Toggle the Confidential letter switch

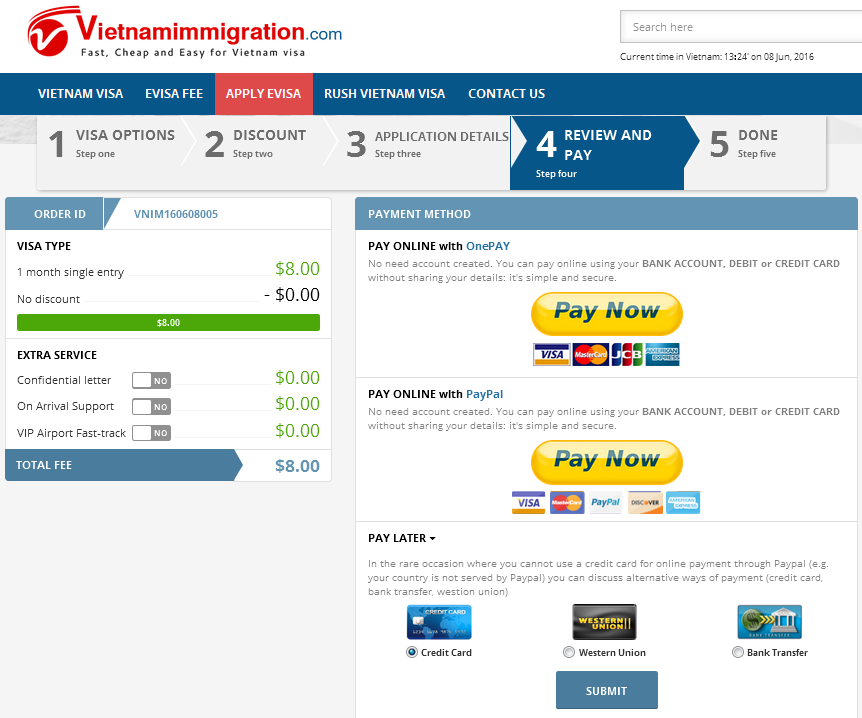coord(151,380)
